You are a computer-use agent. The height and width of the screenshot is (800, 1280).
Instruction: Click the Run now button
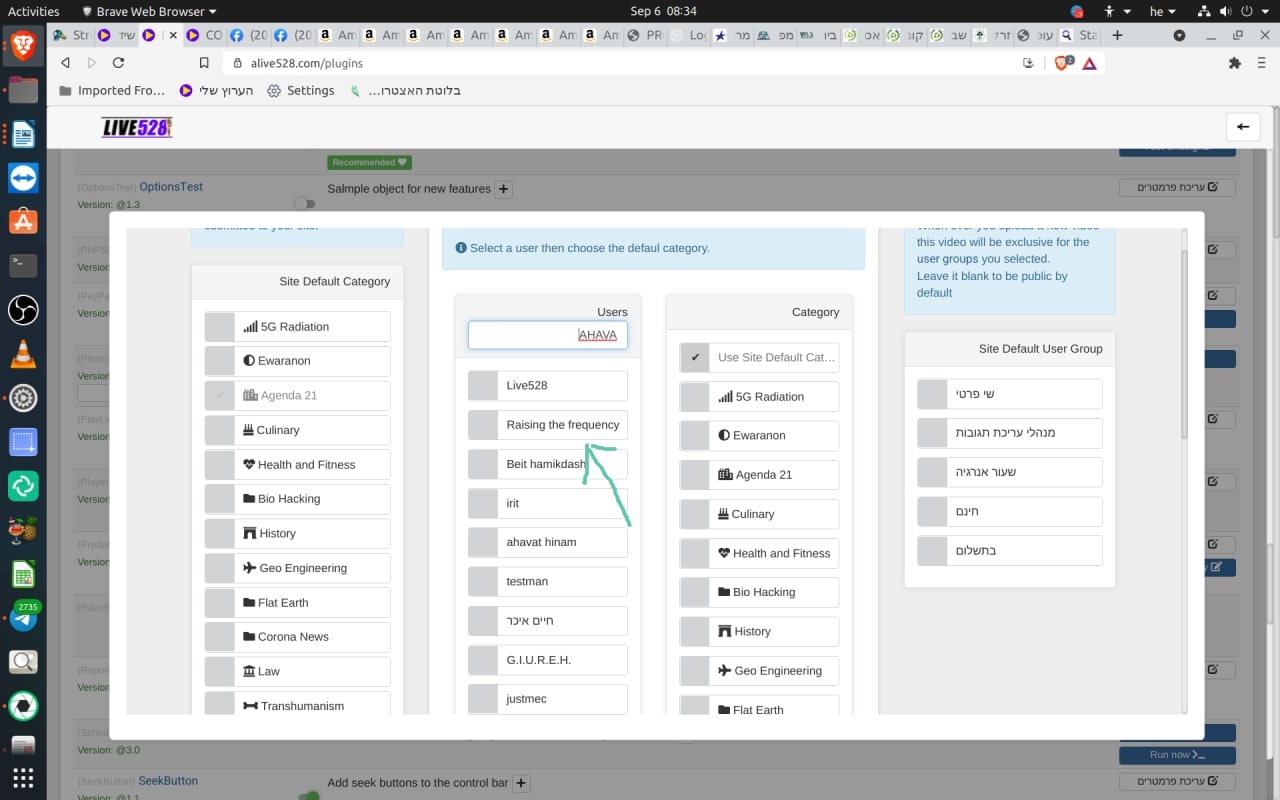[1177, 755]
